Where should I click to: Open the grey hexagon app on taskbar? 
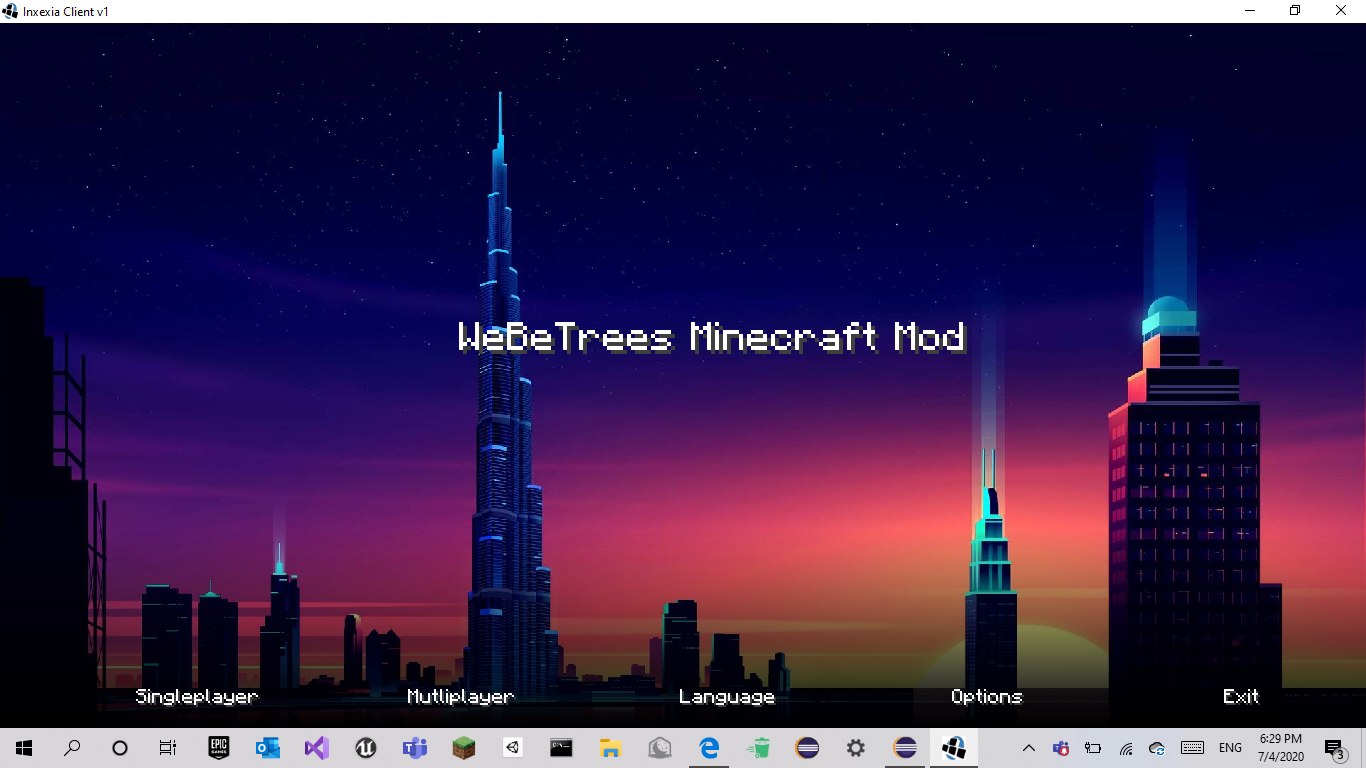point(660,748)
